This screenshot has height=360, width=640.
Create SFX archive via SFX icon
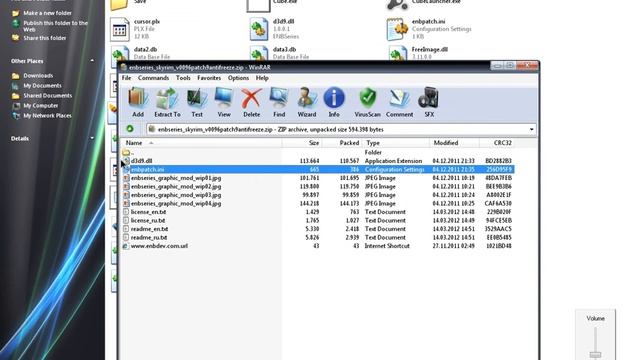429,98
